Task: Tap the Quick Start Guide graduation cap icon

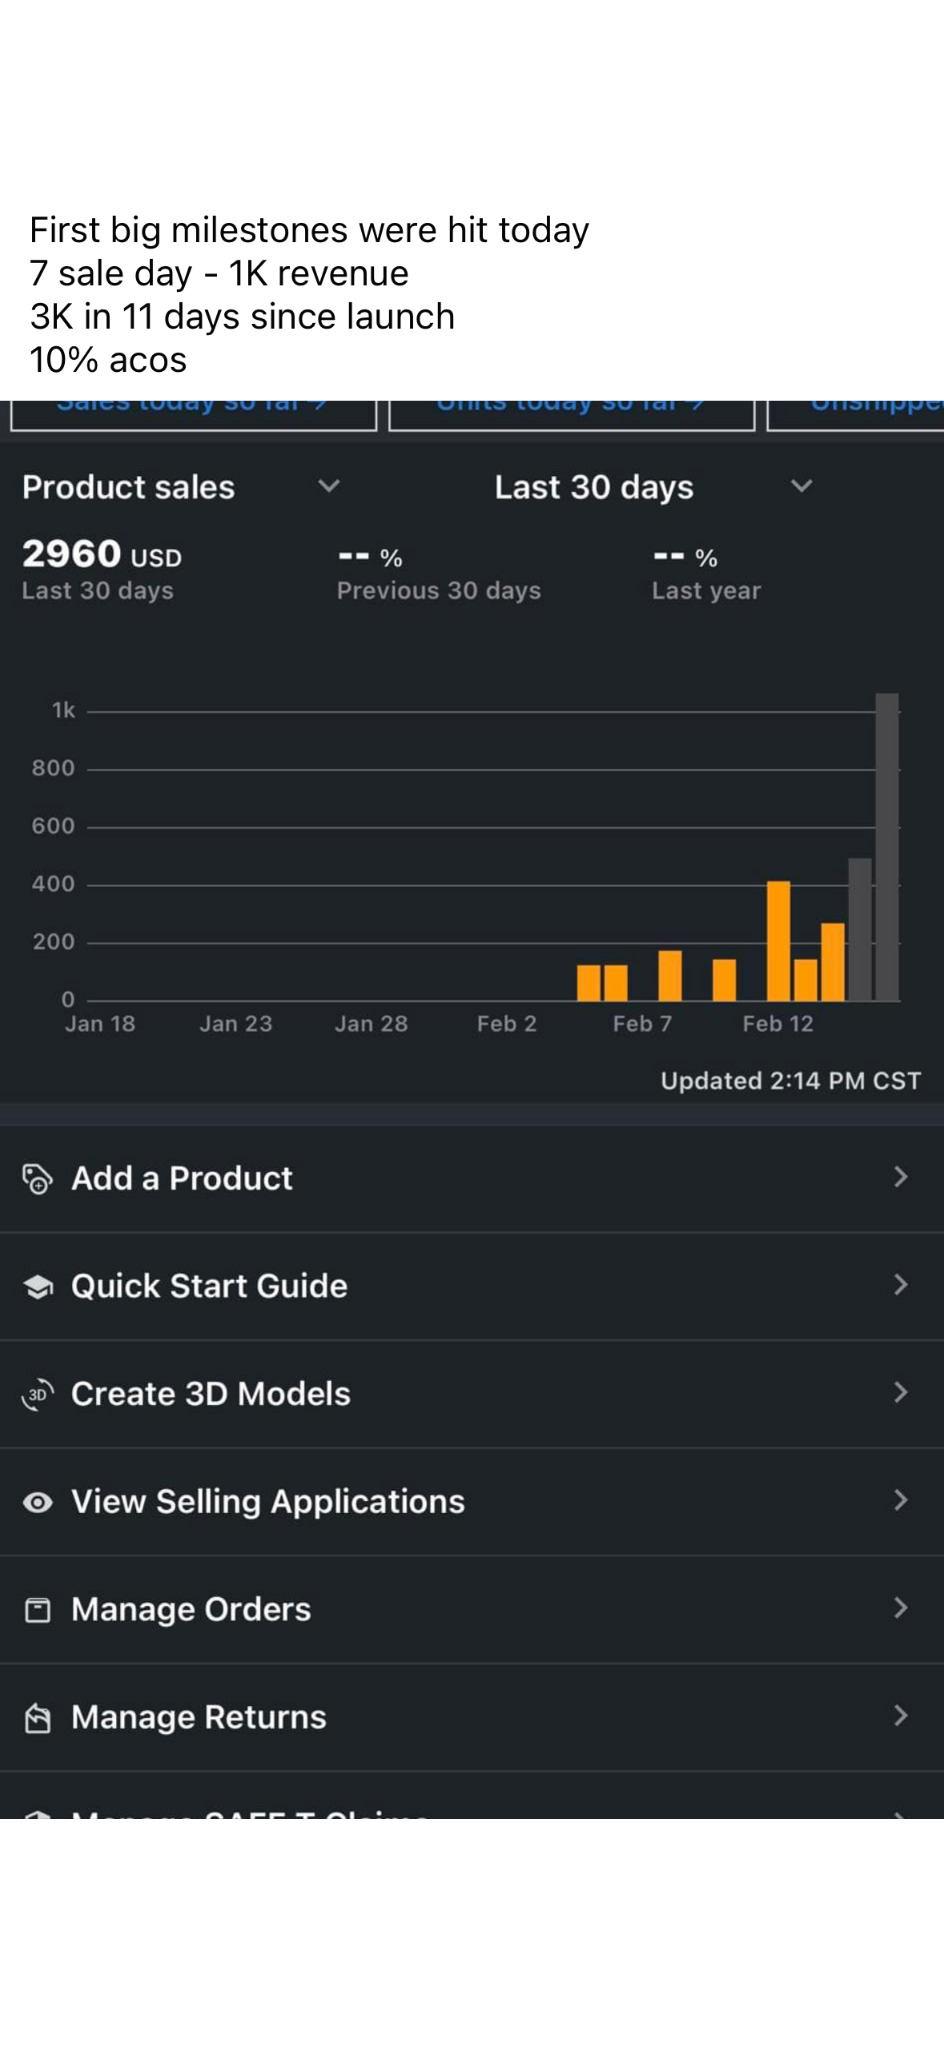Action: tap(38, 1287)
